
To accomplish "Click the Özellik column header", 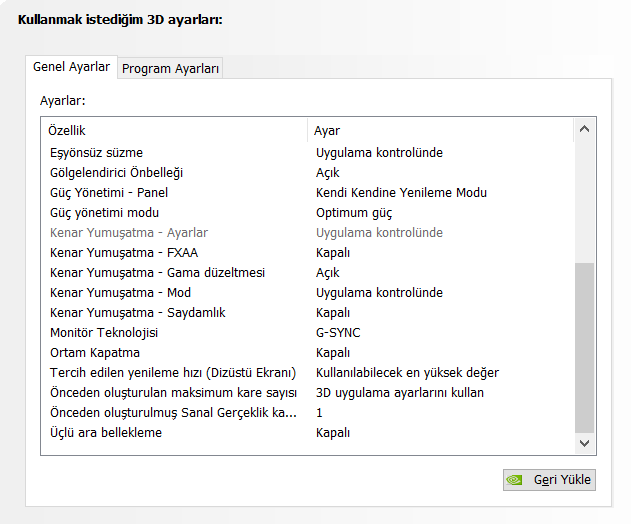I will point(67,131).
